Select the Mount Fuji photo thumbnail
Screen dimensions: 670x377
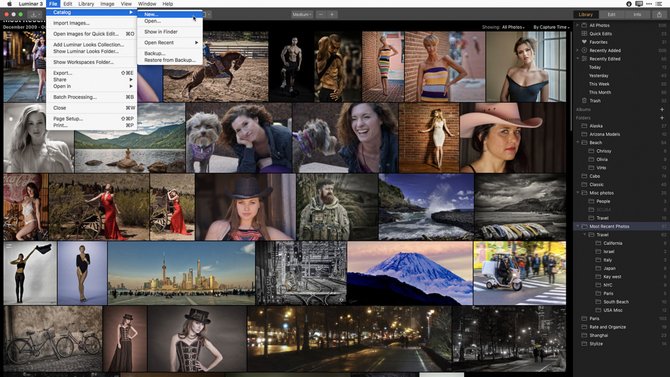coord(410,273)
